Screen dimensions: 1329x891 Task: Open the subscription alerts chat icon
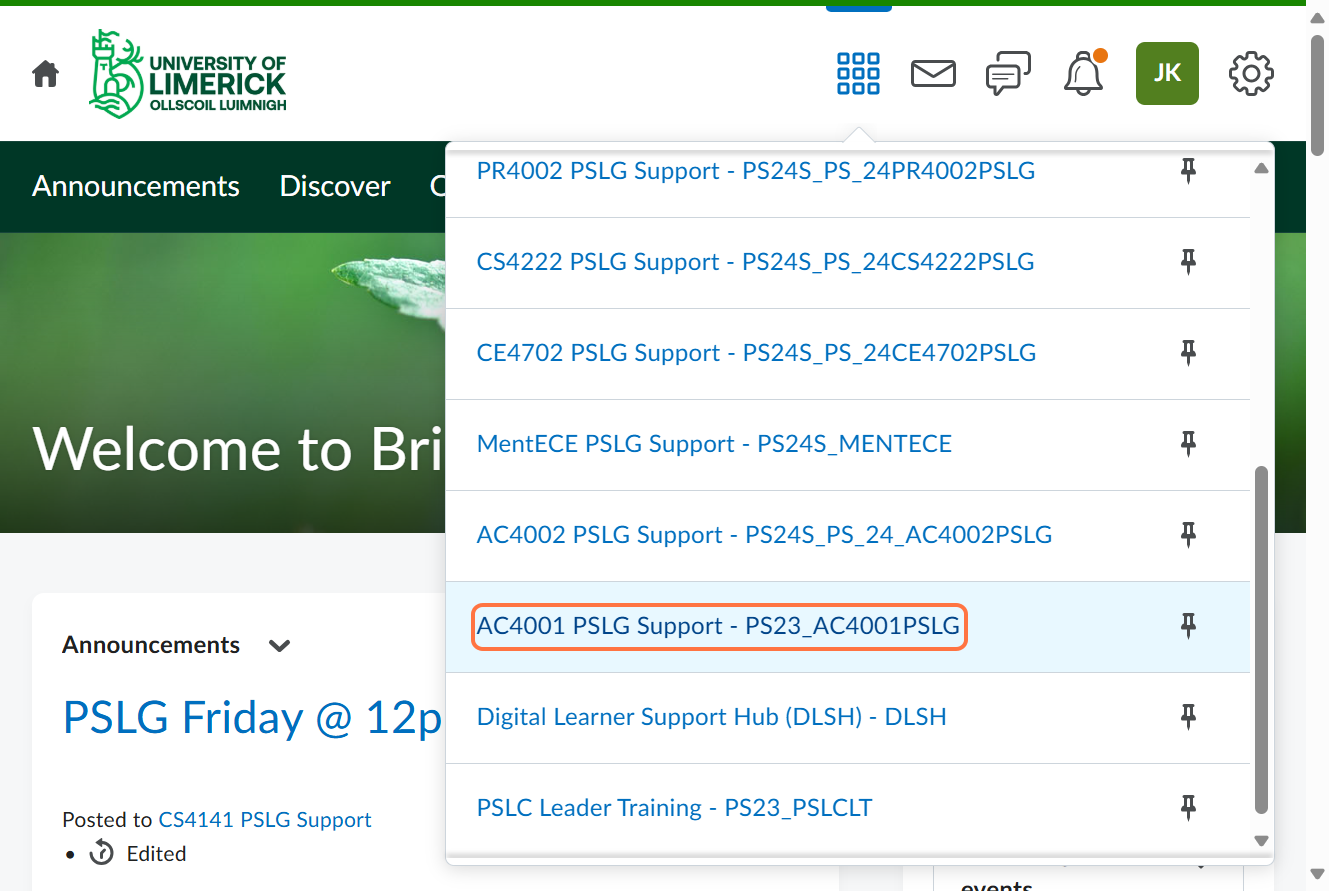tap(1008, 74)
